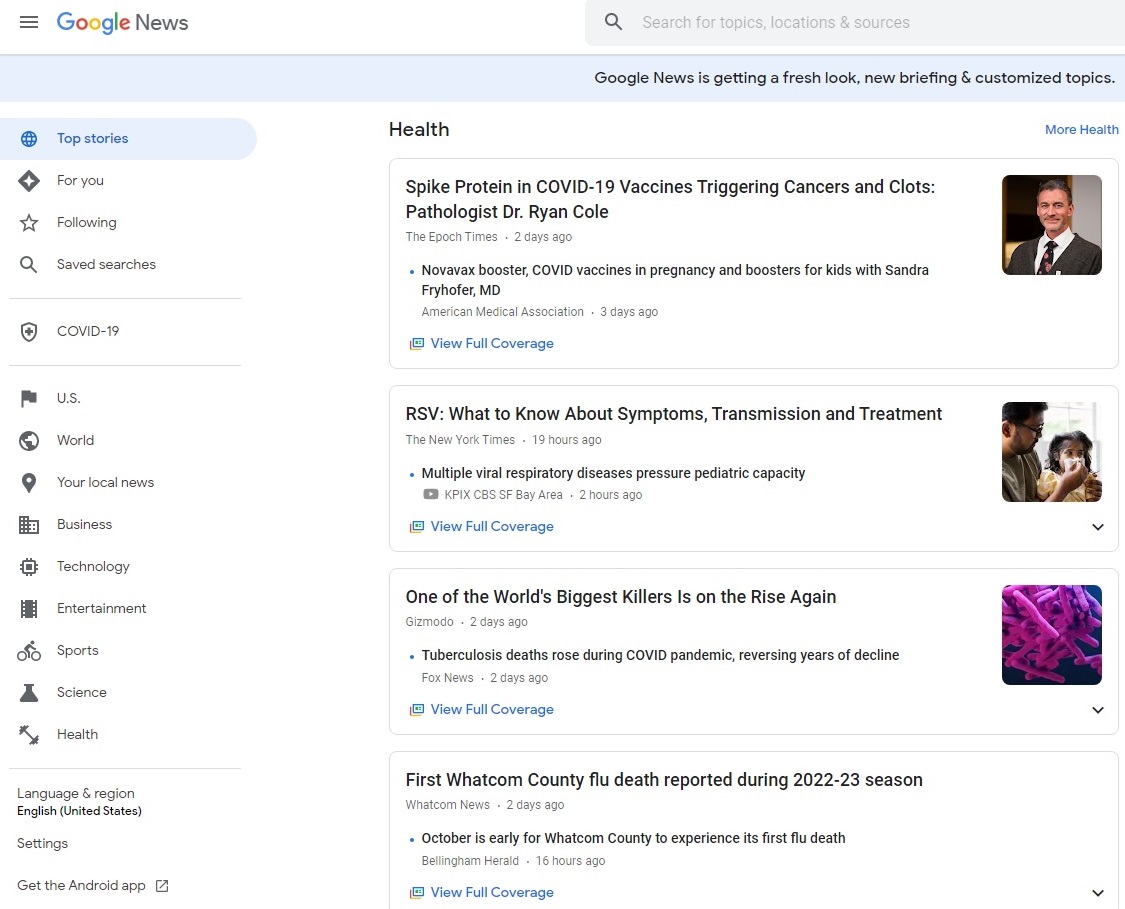The width and height of the screenshot is (1125, 909).
Task: Click RSV story thumbnail image
Action: click(x=1052, y=452)
